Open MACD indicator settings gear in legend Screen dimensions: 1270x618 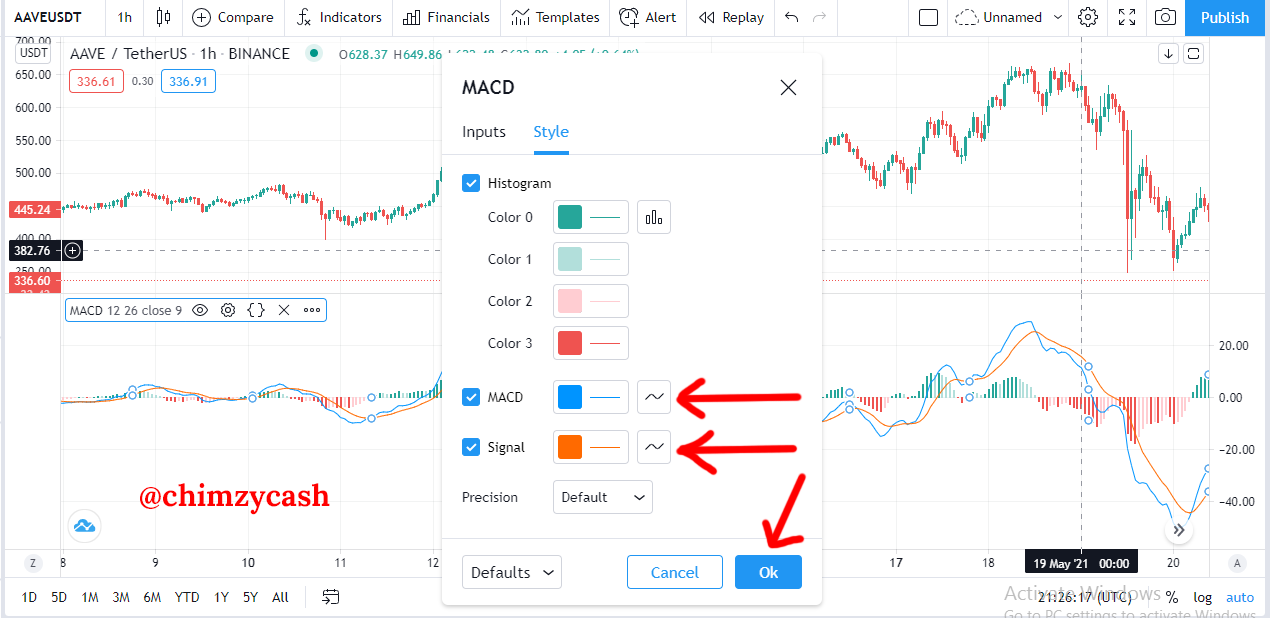click(x=228, y=310)
